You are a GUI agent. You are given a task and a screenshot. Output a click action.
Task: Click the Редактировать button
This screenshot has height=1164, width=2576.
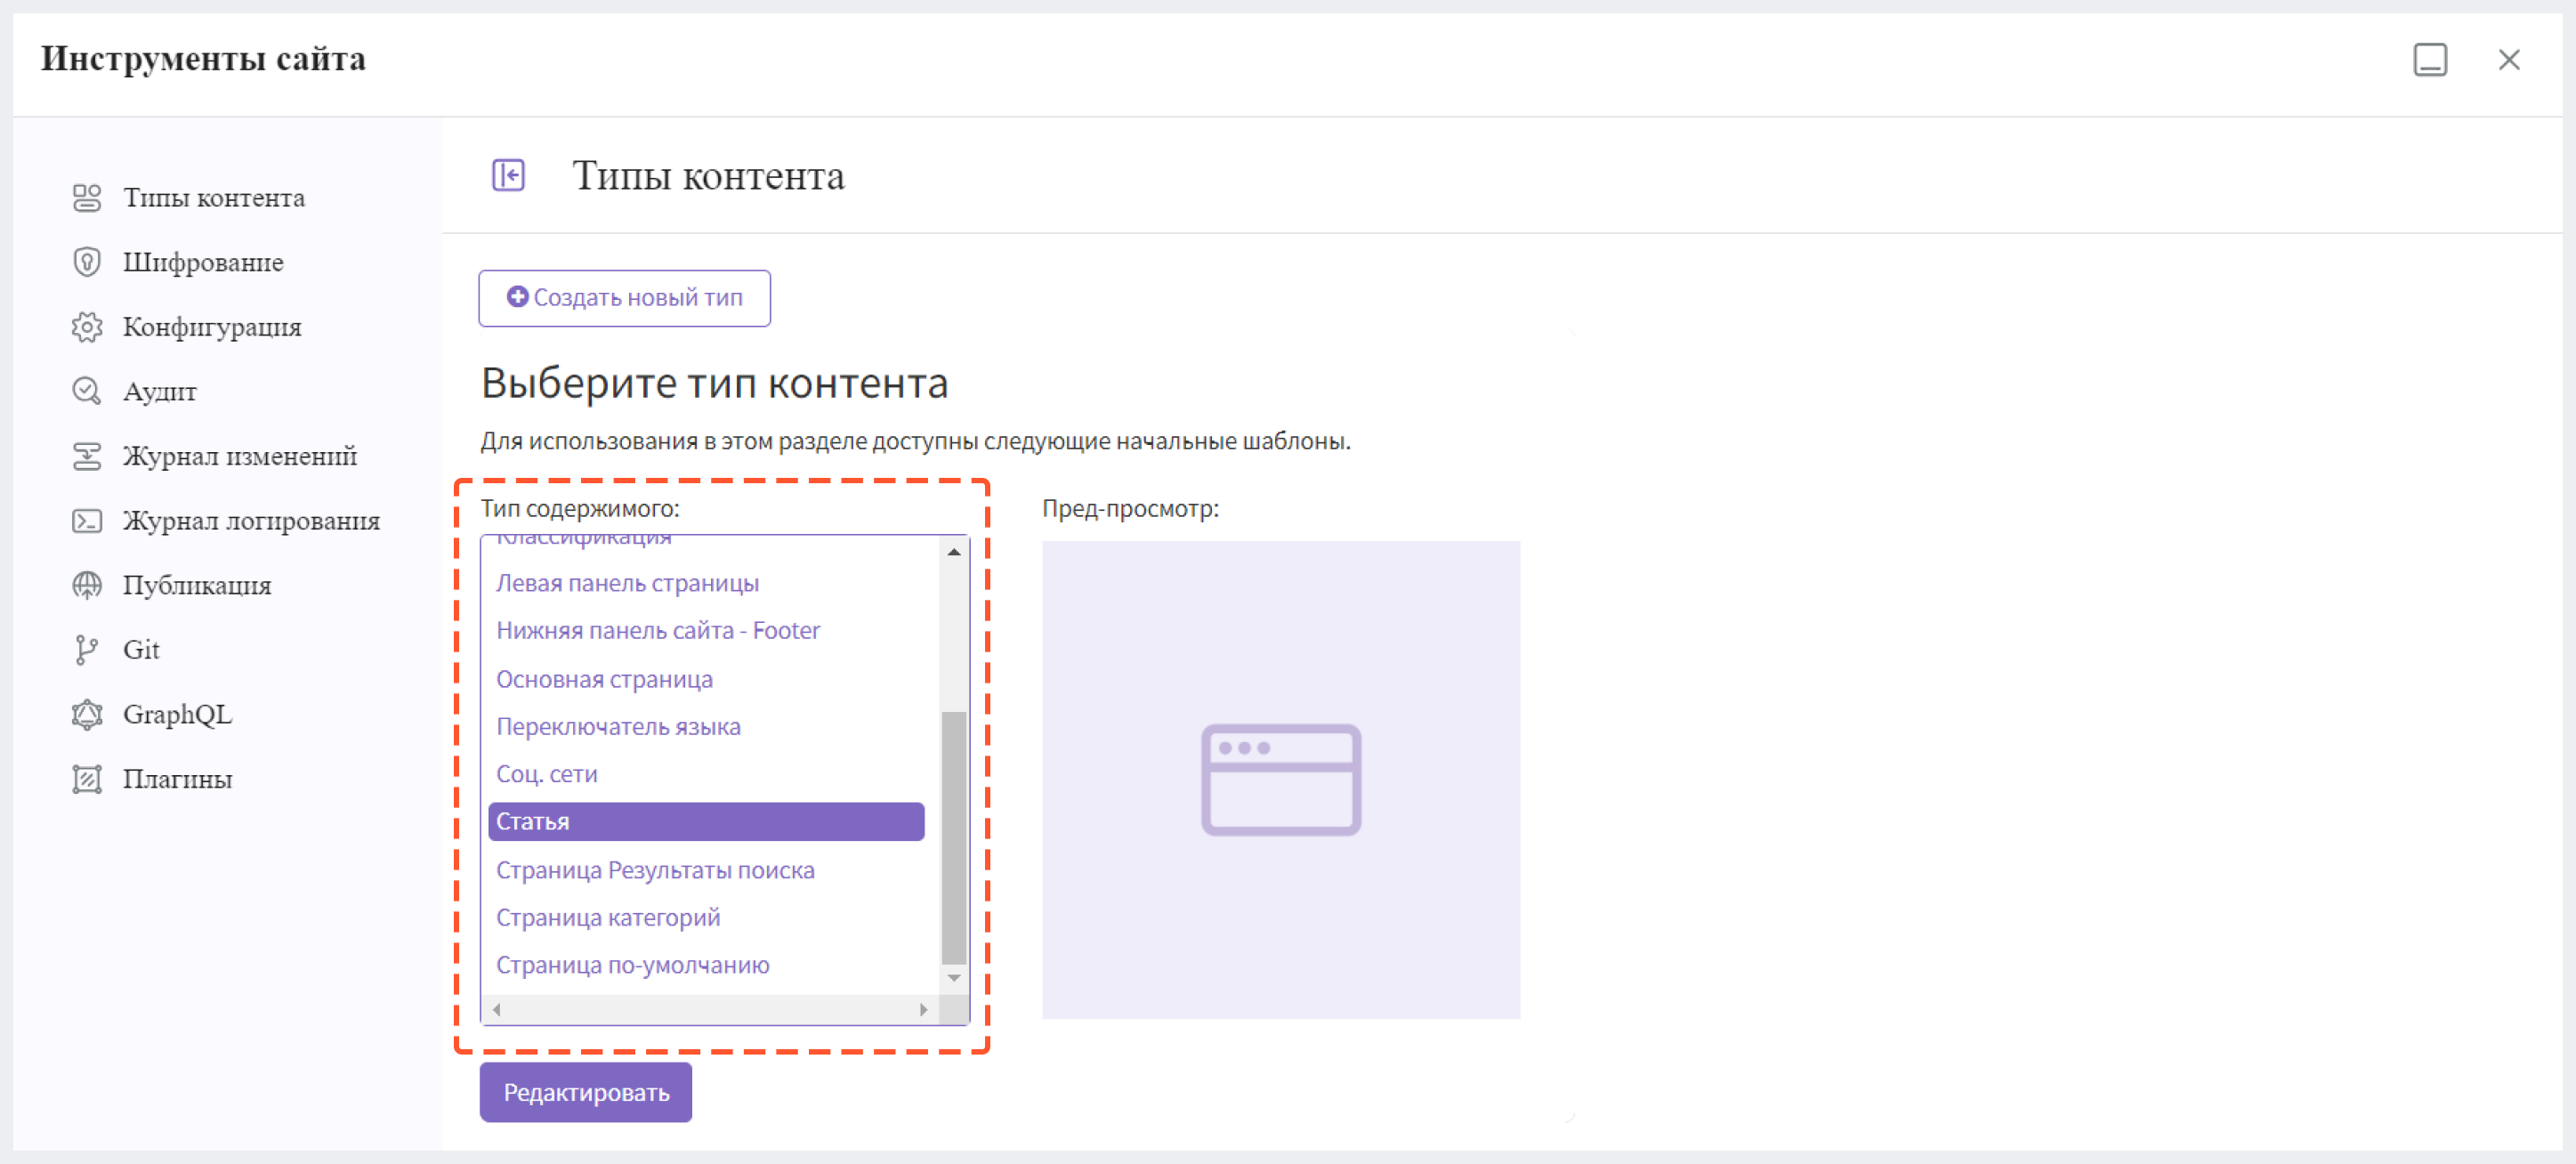pos(586,1092)
